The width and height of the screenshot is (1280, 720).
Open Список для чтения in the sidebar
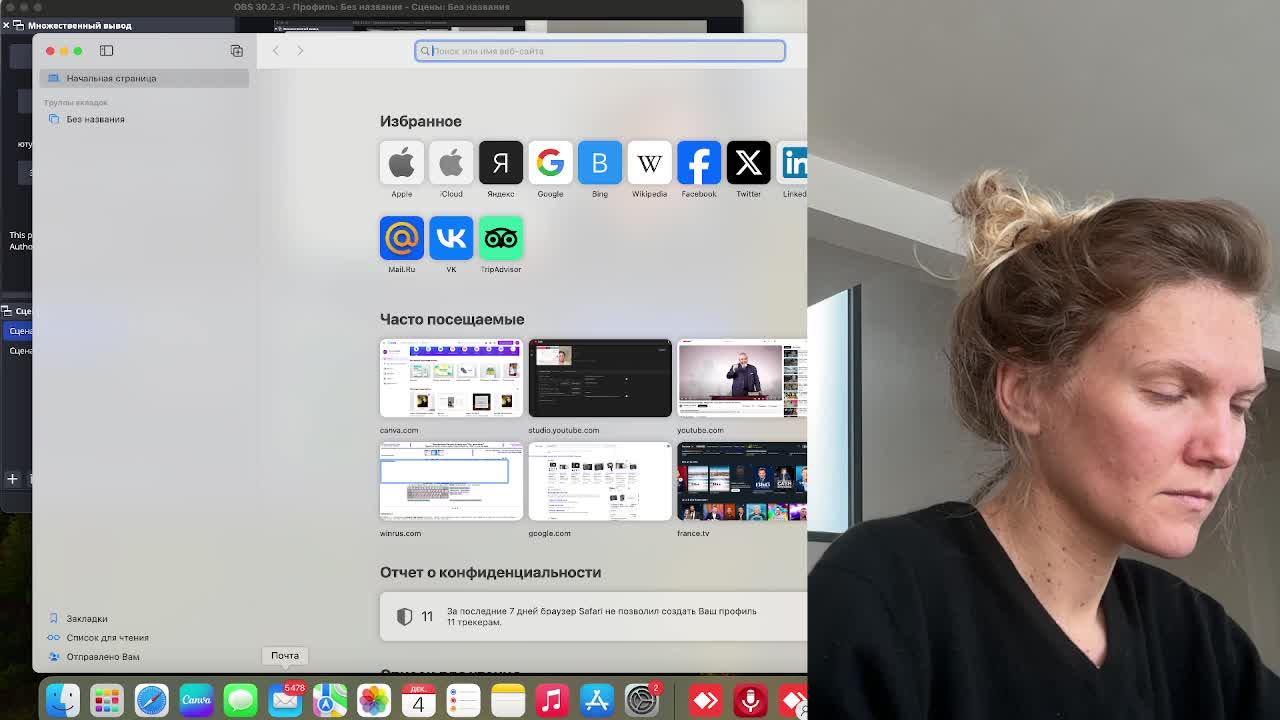107,638
